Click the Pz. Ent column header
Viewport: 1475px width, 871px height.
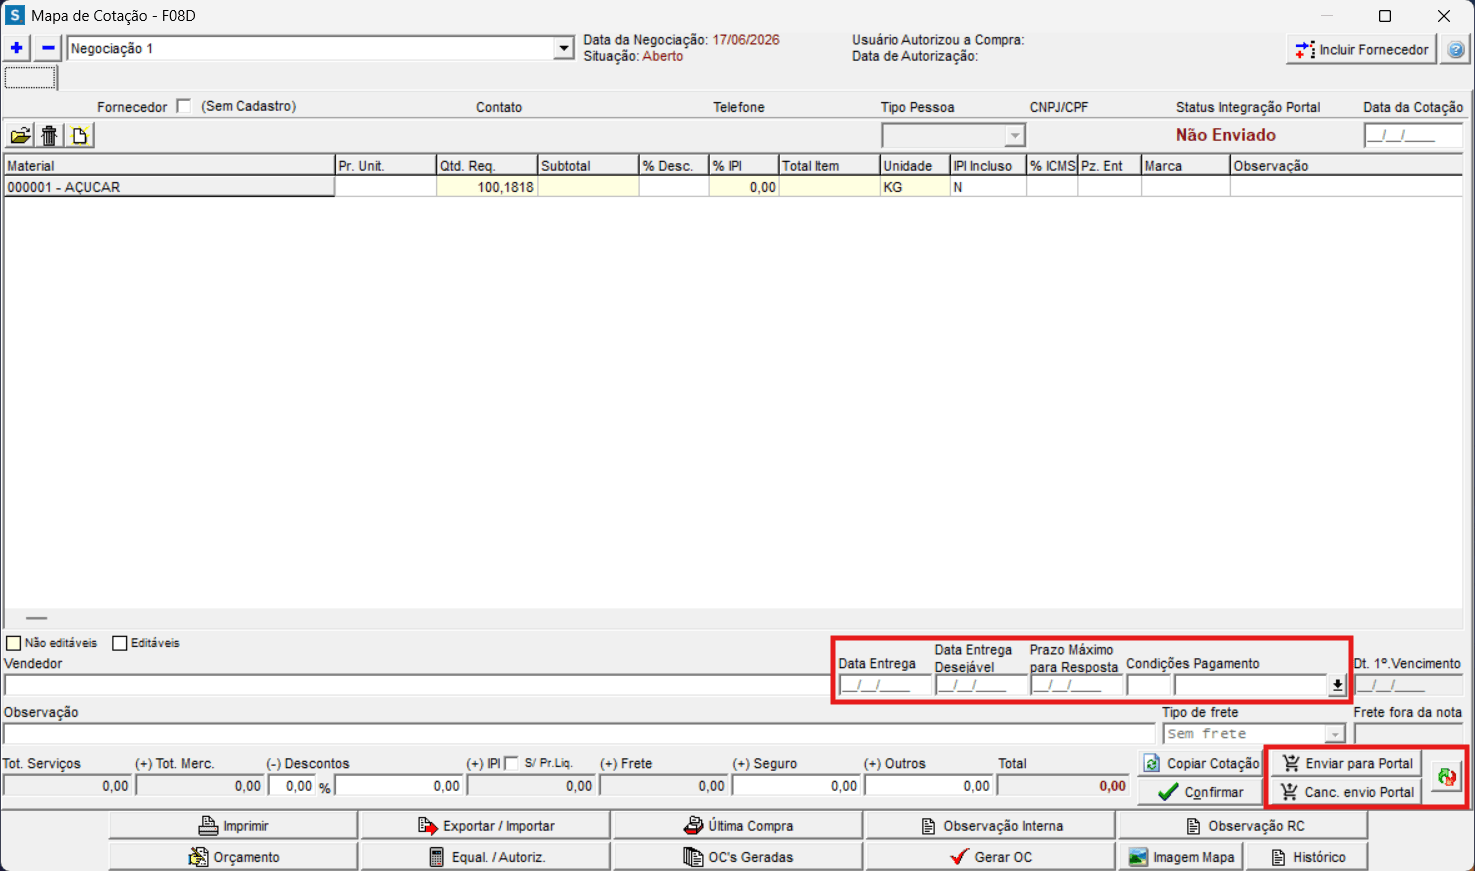tap(1109, 166)
